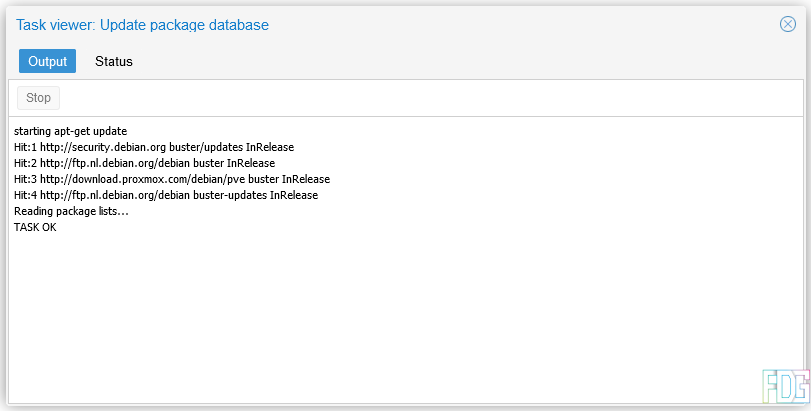
Task: Select the 'starting apt-get update' log line
Action: pyautogui.click(x=70, y=131)
